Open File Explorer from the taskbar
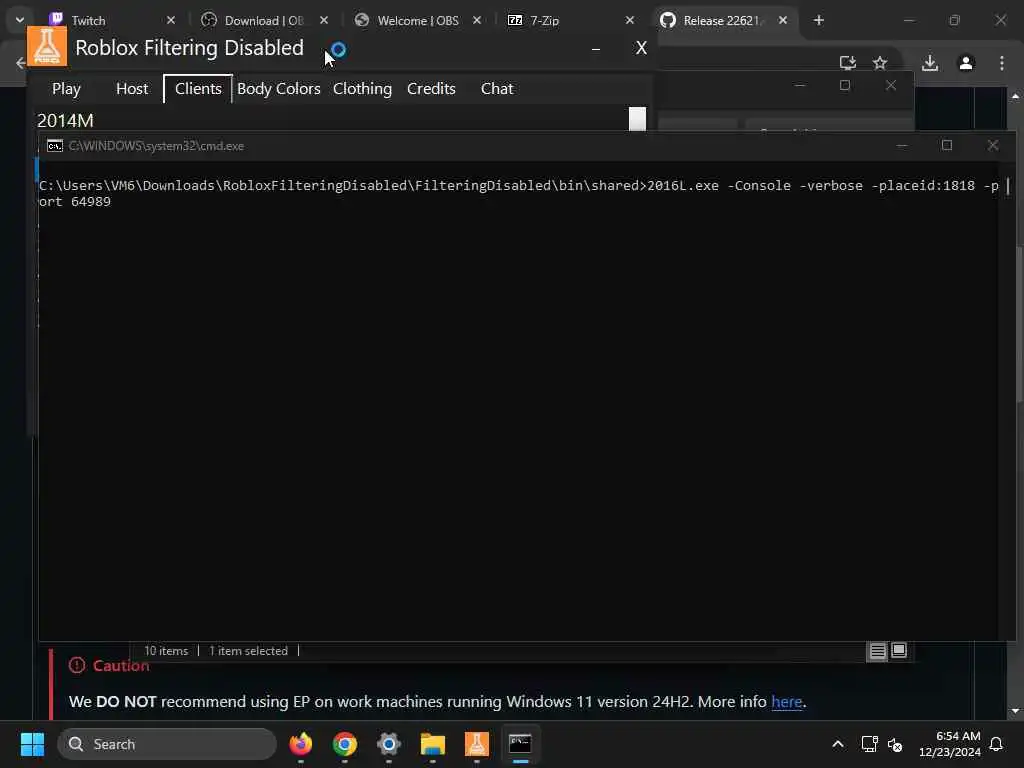The image size is (1024, 768). tap(432, 744)
